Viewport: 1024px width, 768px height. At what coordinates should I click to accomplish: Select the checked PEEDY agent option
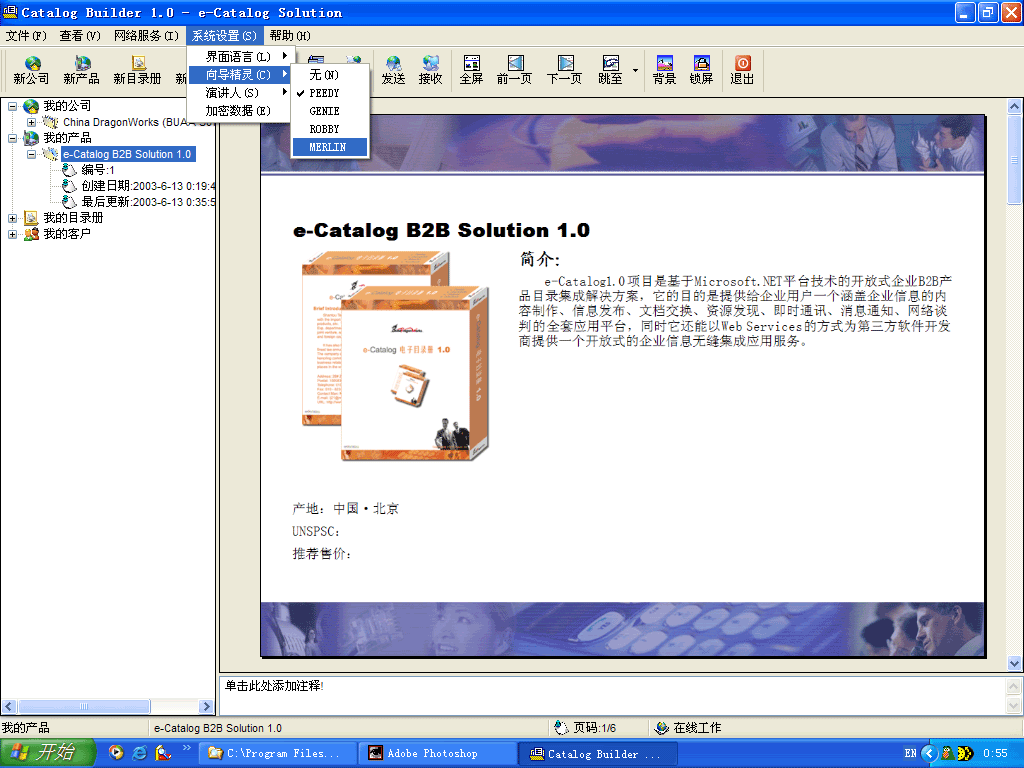tap(330, 93)
